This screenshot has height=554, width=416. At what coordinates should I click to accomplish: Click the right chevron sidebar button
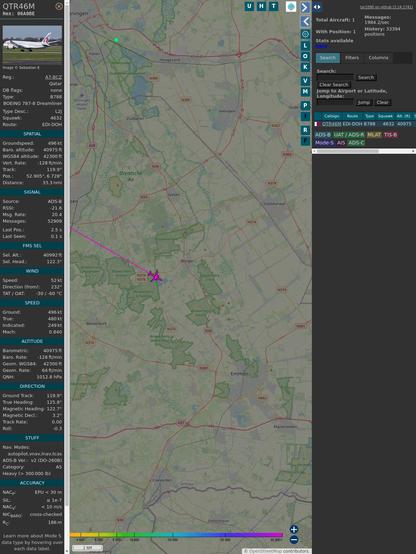(305, 7)
